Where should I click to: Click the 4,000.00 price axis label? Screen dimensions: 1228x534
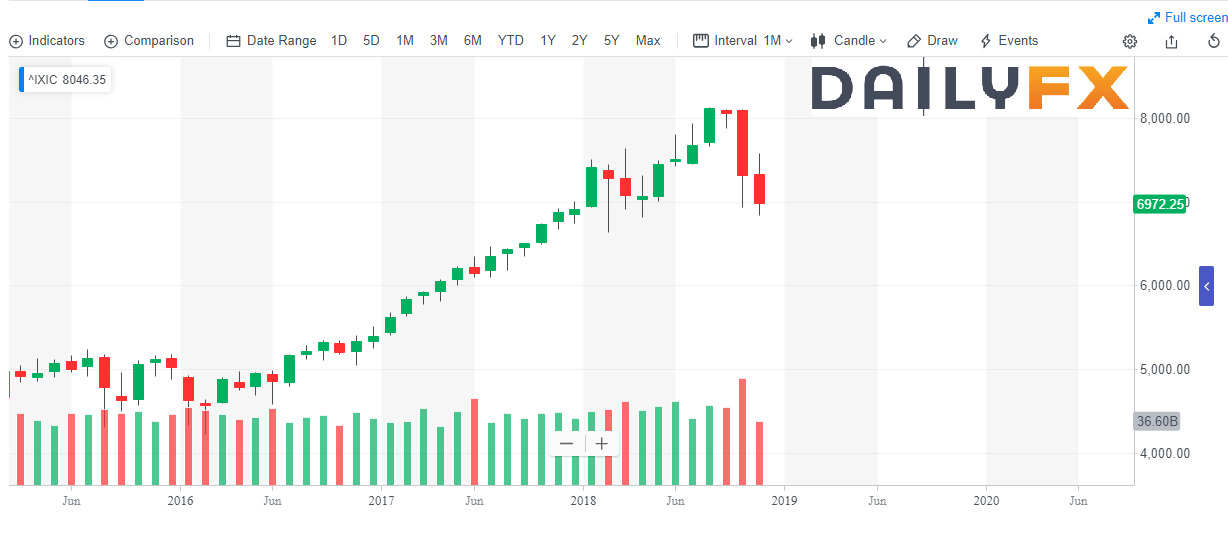point(1166,454)
